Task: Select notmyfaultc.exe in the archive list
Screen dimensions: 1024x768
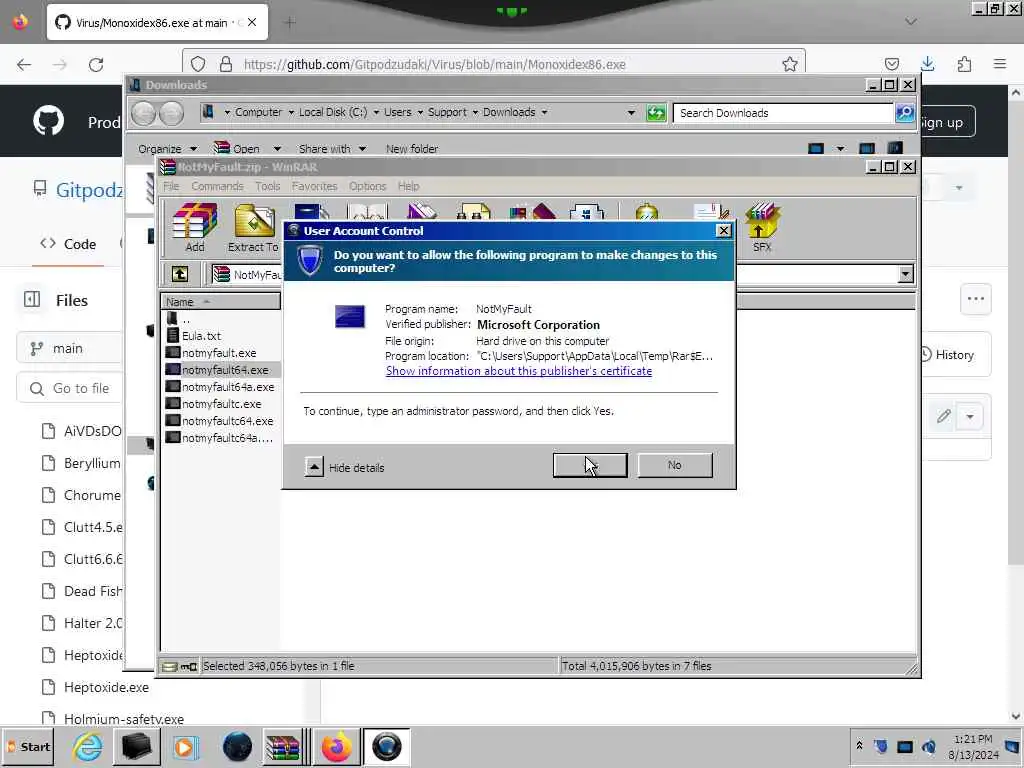Action: (220, 404)
